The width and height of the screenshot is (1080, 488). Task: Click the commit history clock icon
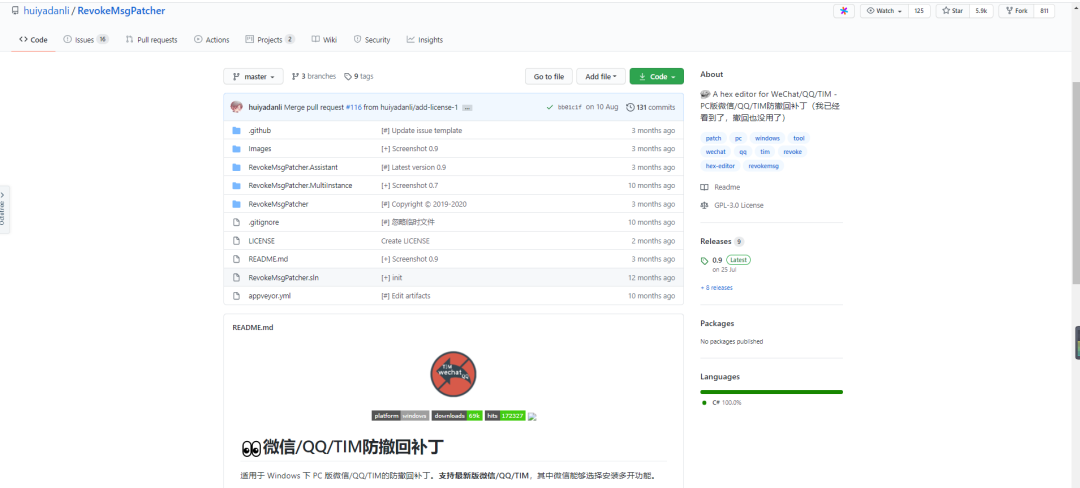click(630, 107)
